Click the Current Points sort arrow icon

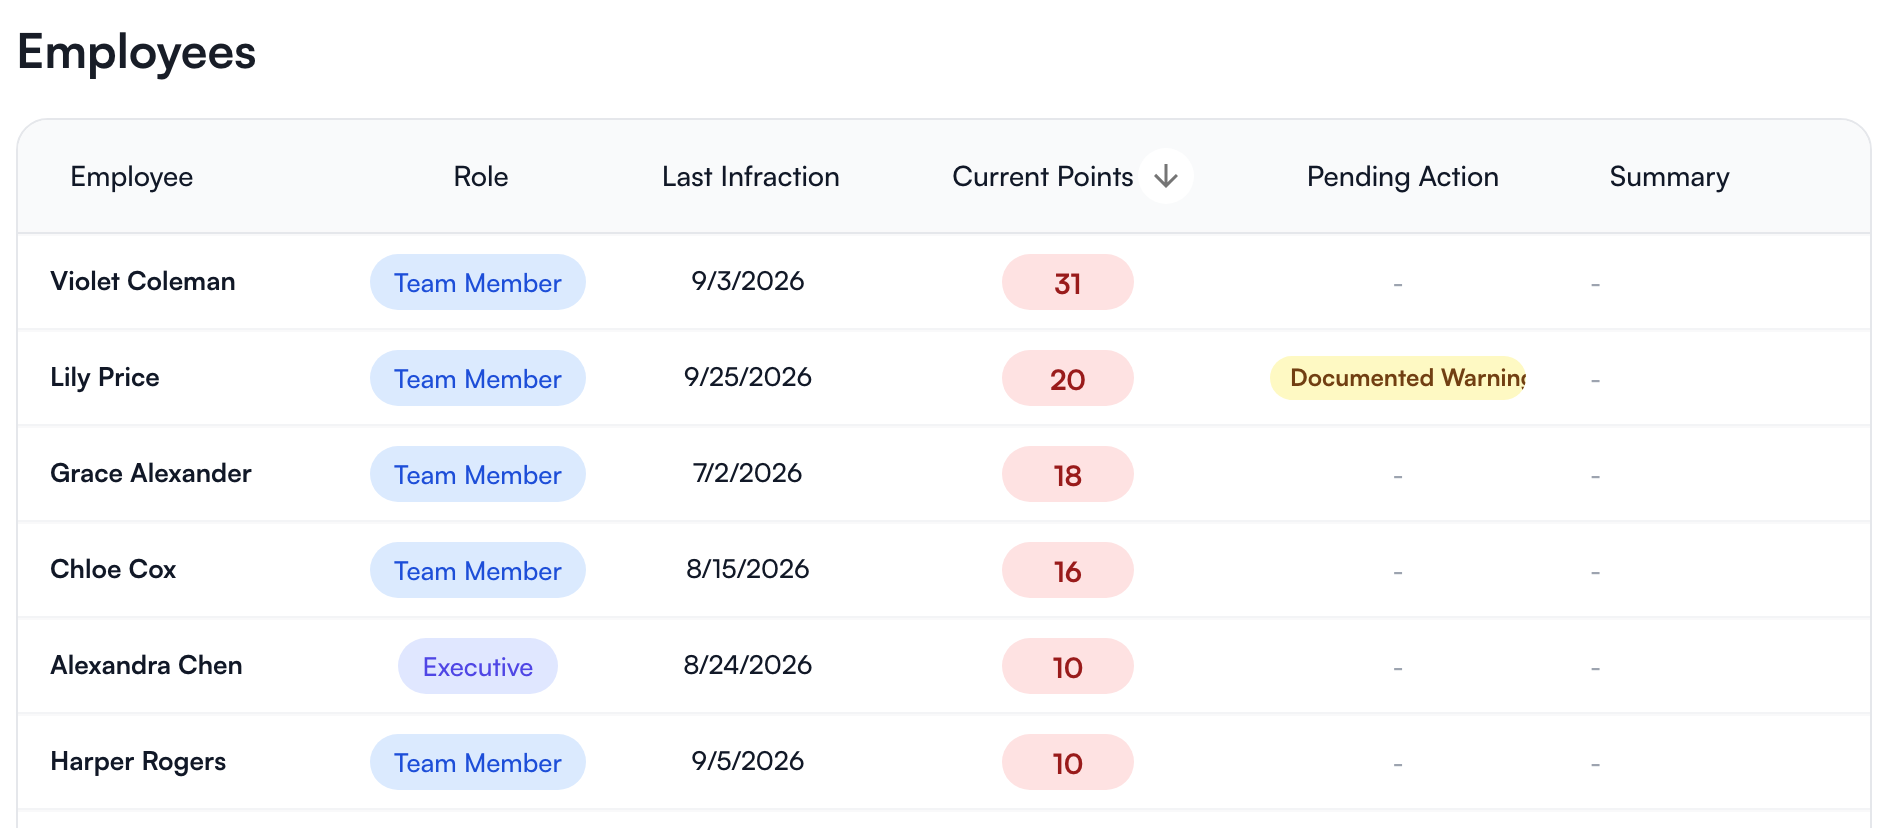(1165, 177)
